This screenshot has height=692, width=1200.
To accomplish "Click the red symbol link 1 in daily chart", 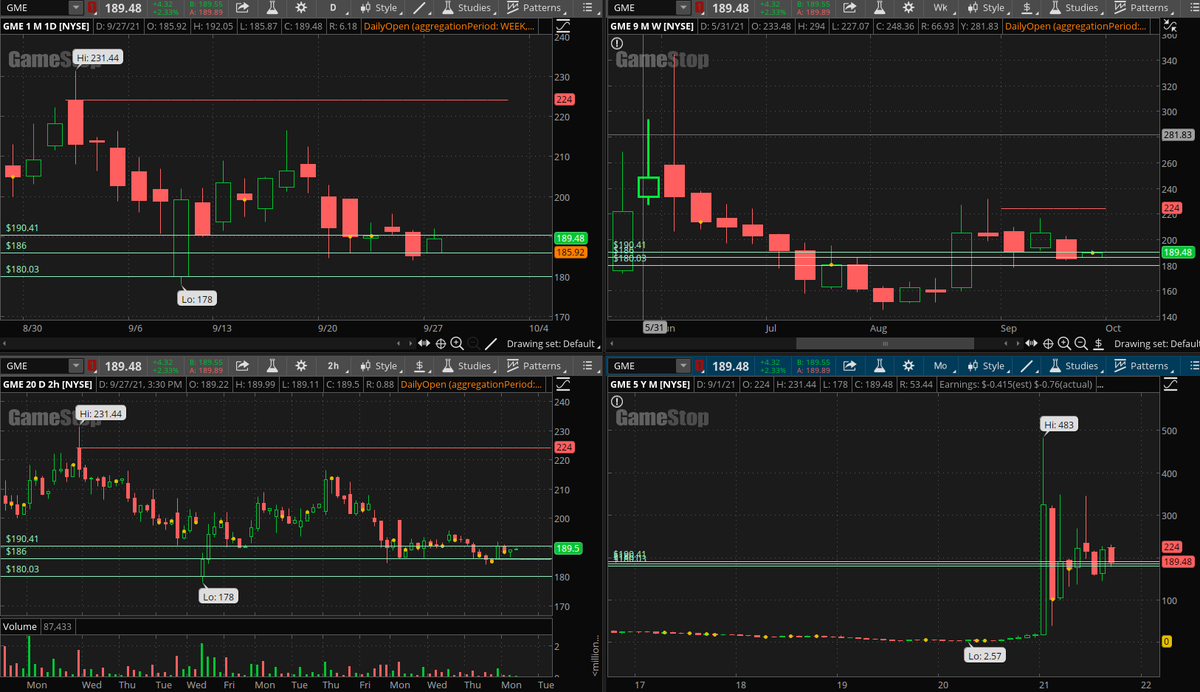I will (92, 8).
